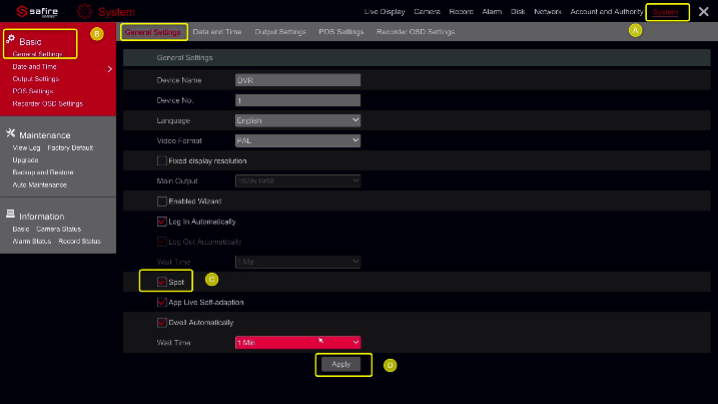Expand the arrow beside Date and Time
This screenshot has height=404, width=718.
pos(109,69)
